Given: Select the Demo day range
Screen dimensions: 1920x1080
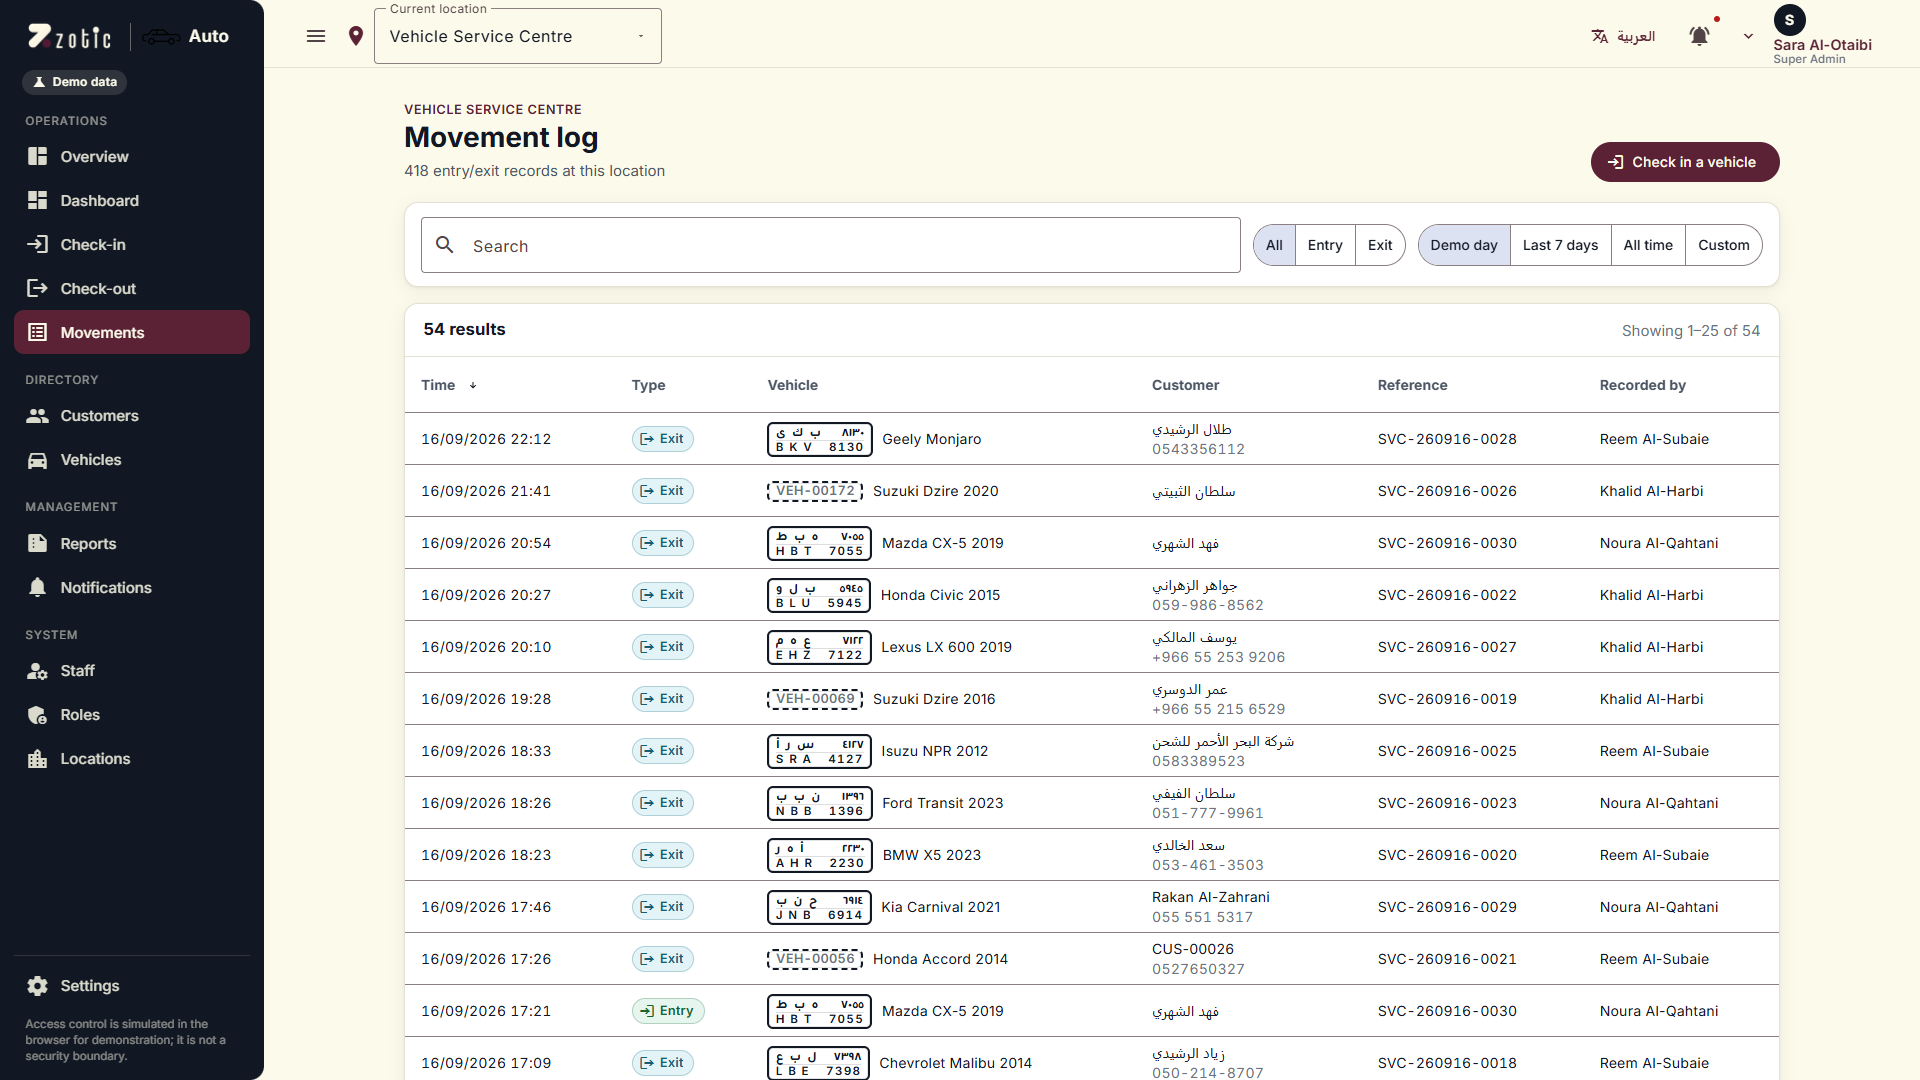Looking at the screenshot, I should click(x=1464, y=245).
